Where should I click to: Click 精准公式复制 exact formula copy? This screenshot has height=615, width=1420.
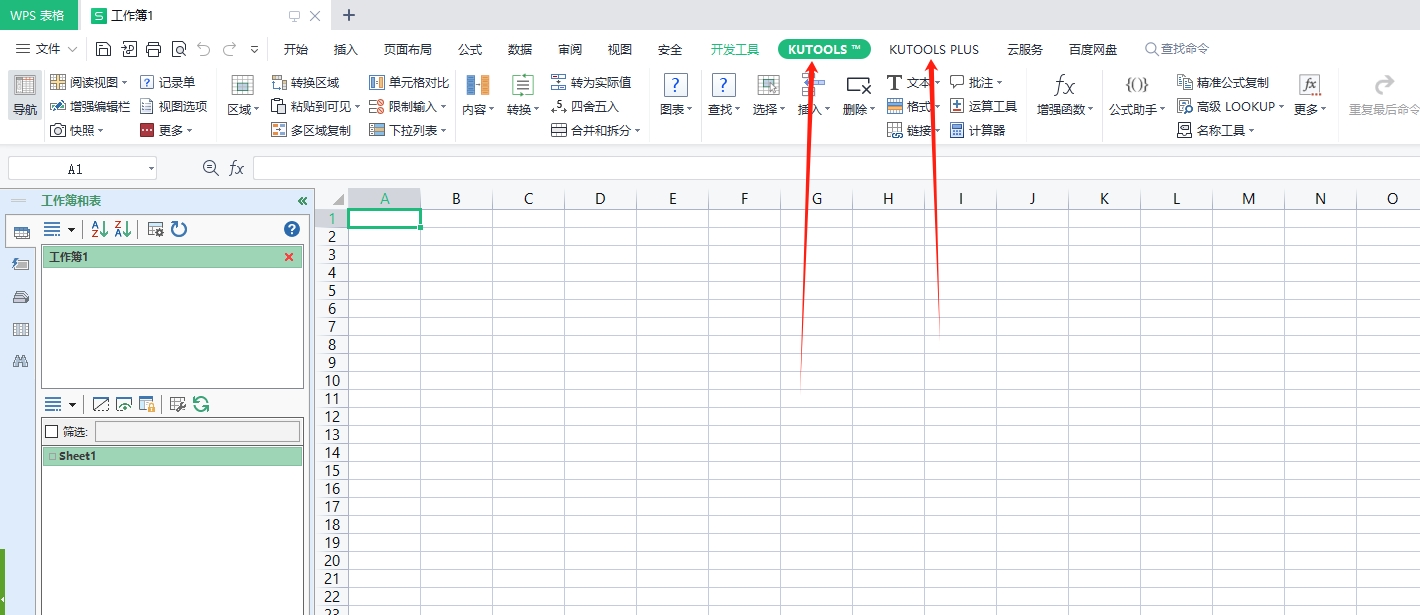1223,82
